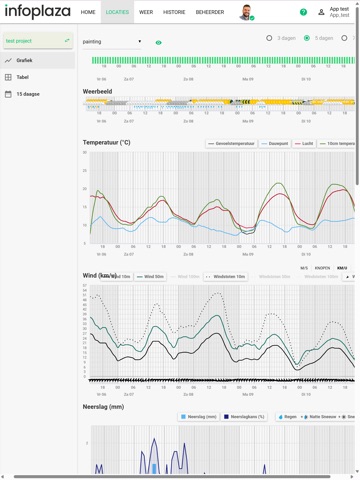This screenshot has width=360, height=480.
Task: Open the LOCATIES tab
Action: (x=117, y=12)
